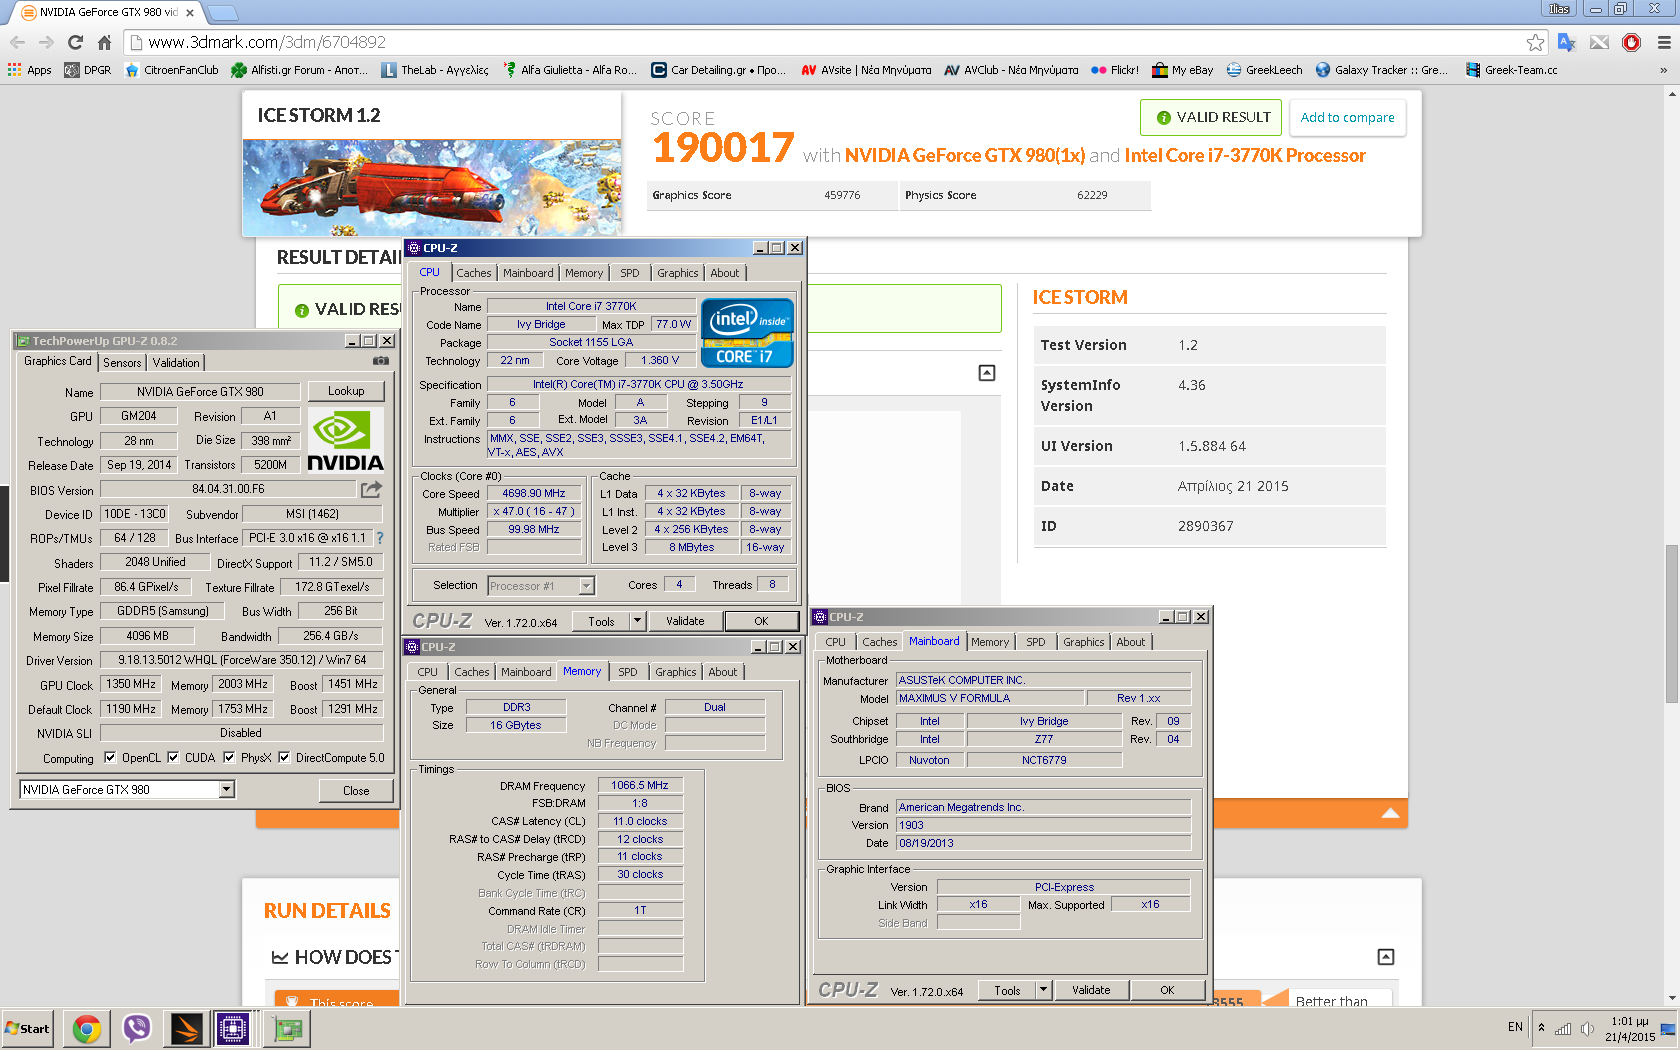Expand the bookmarks overflow chevron

tap(1663, 70)
